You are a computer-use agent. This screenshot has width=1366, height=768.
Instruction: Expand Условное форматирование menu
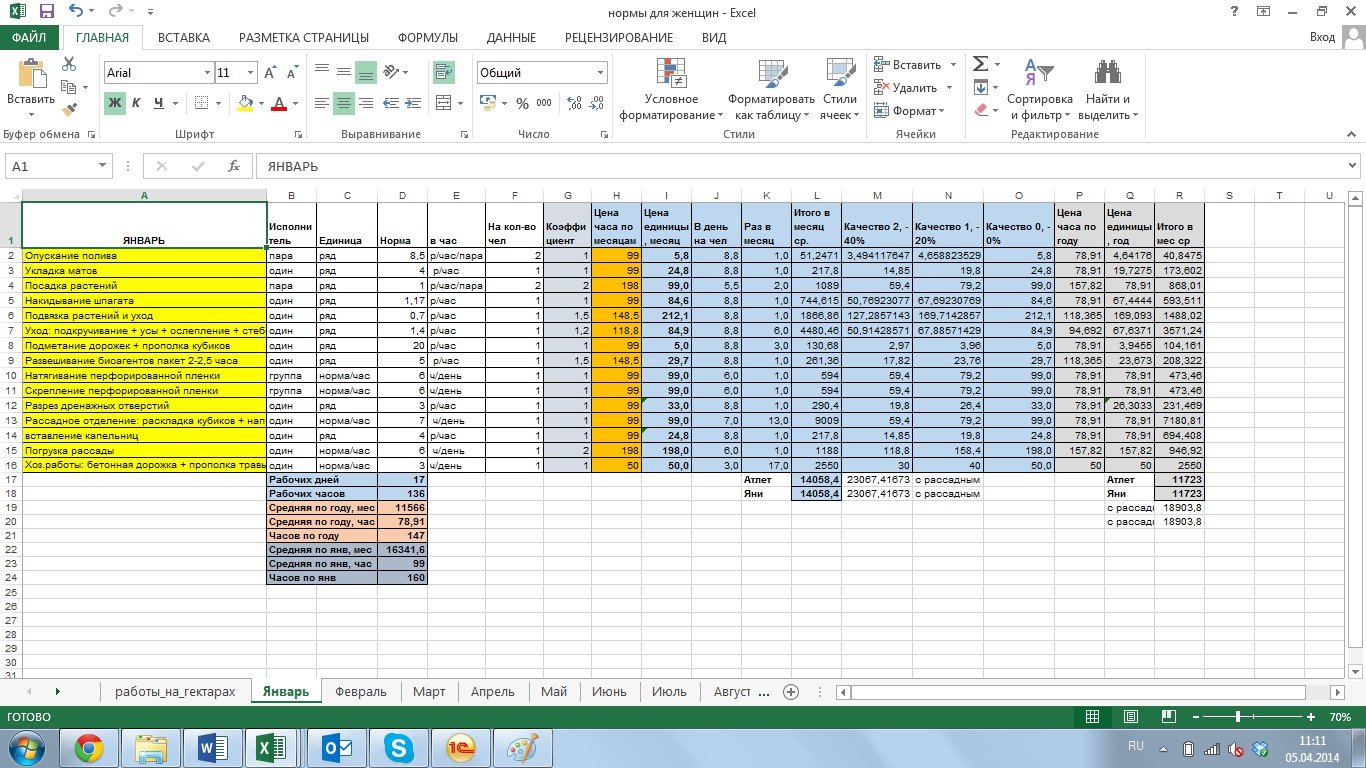pyautogui.click(x=671, y=90)
